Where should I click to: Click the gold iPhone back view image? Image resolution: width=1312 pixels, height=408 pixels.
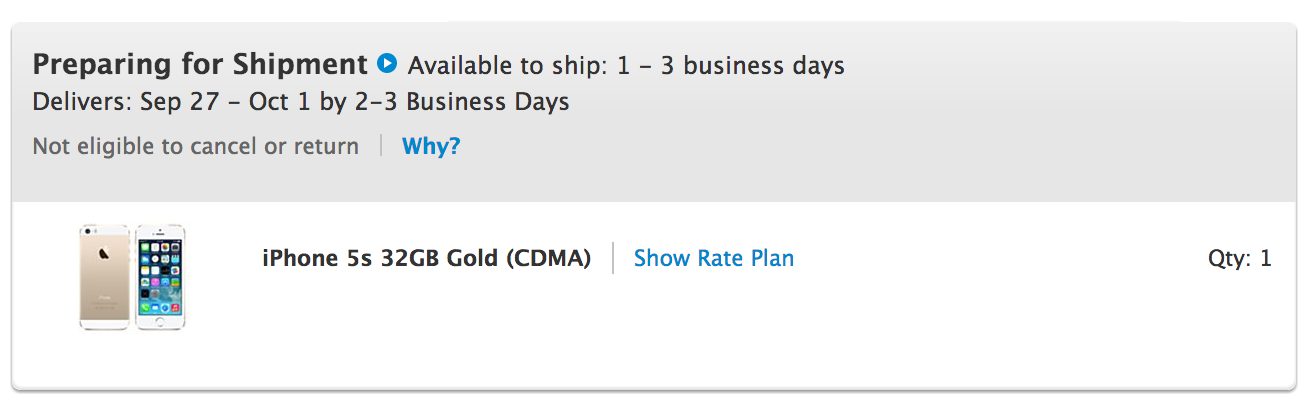[x=105, y=277]
